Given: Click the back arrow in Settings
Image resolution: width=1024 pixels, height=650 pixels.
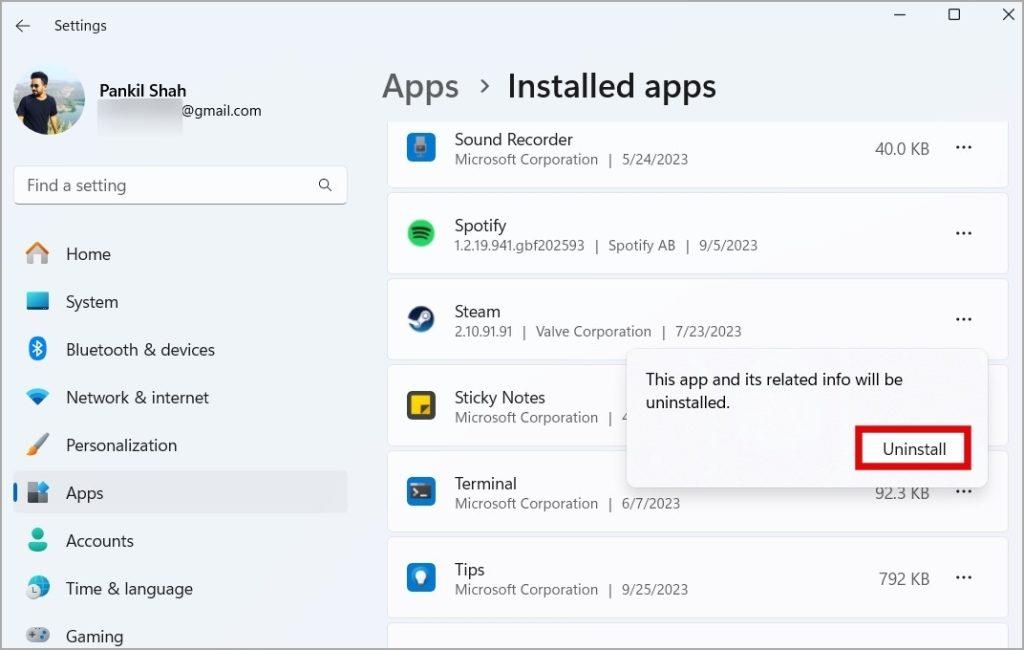Looking at the screenshot, I should (23, 25).
